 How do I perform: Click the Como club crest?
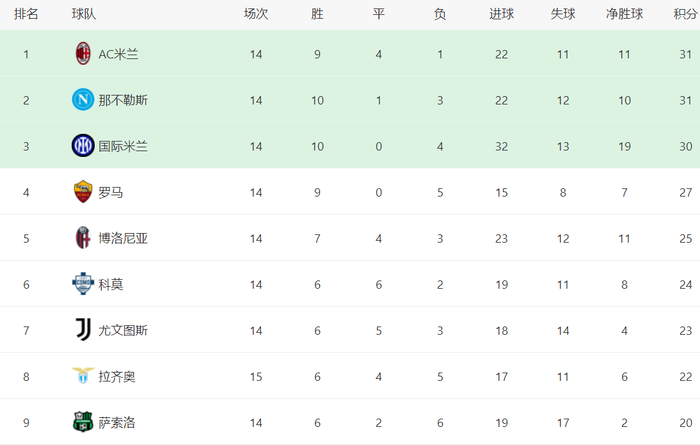tap(83, 284)
